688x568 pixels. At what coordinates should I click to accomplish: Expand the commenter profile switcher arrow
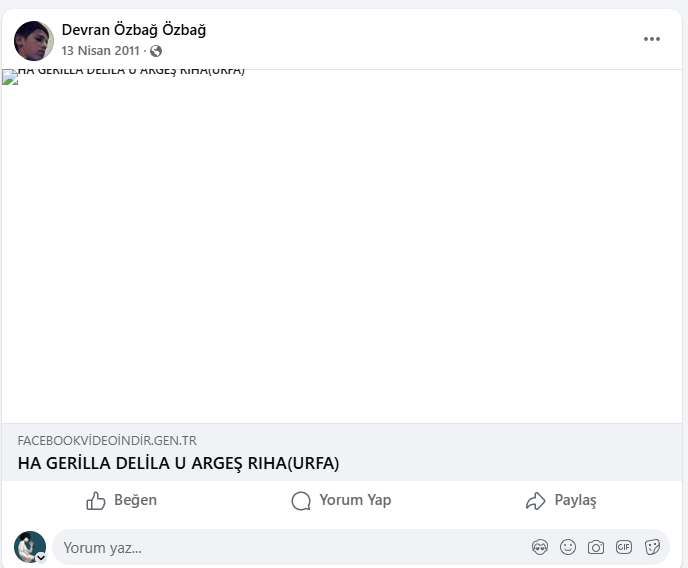pos(41,558)
